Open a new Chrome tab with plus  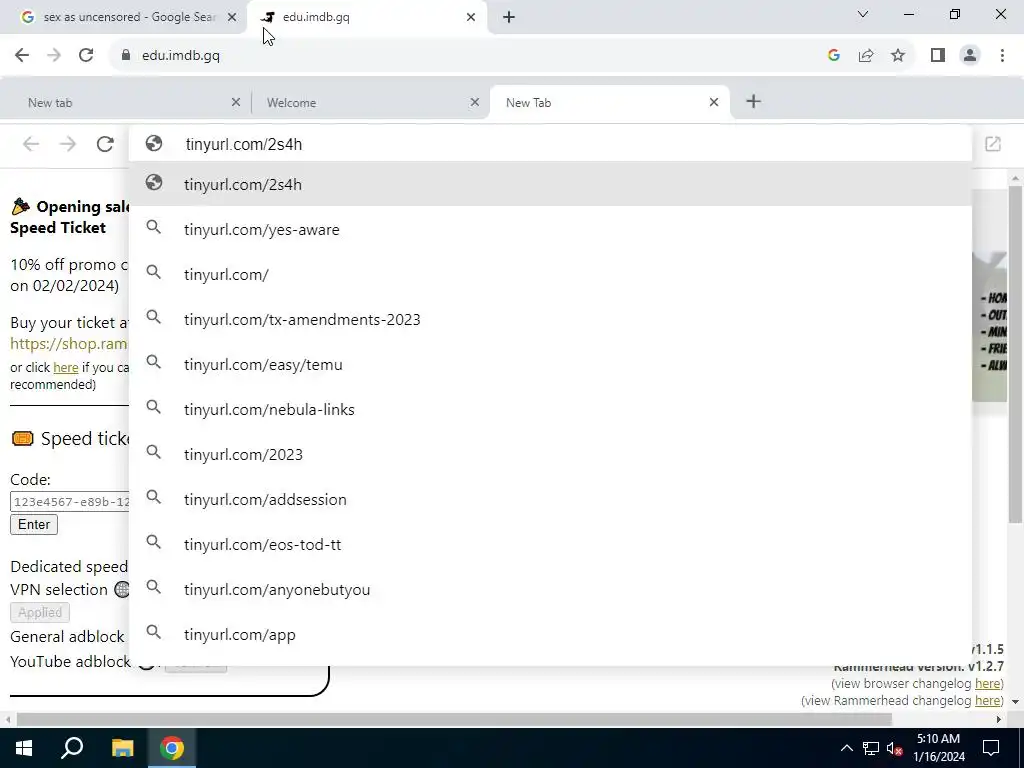(x=509, y=18)
